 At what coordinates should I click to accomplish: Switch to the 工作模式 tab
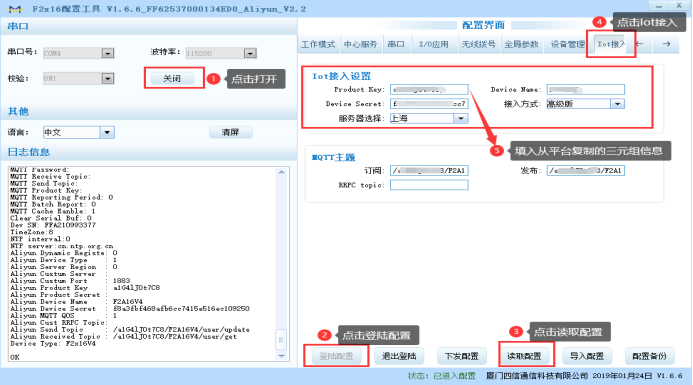(318, 44)
